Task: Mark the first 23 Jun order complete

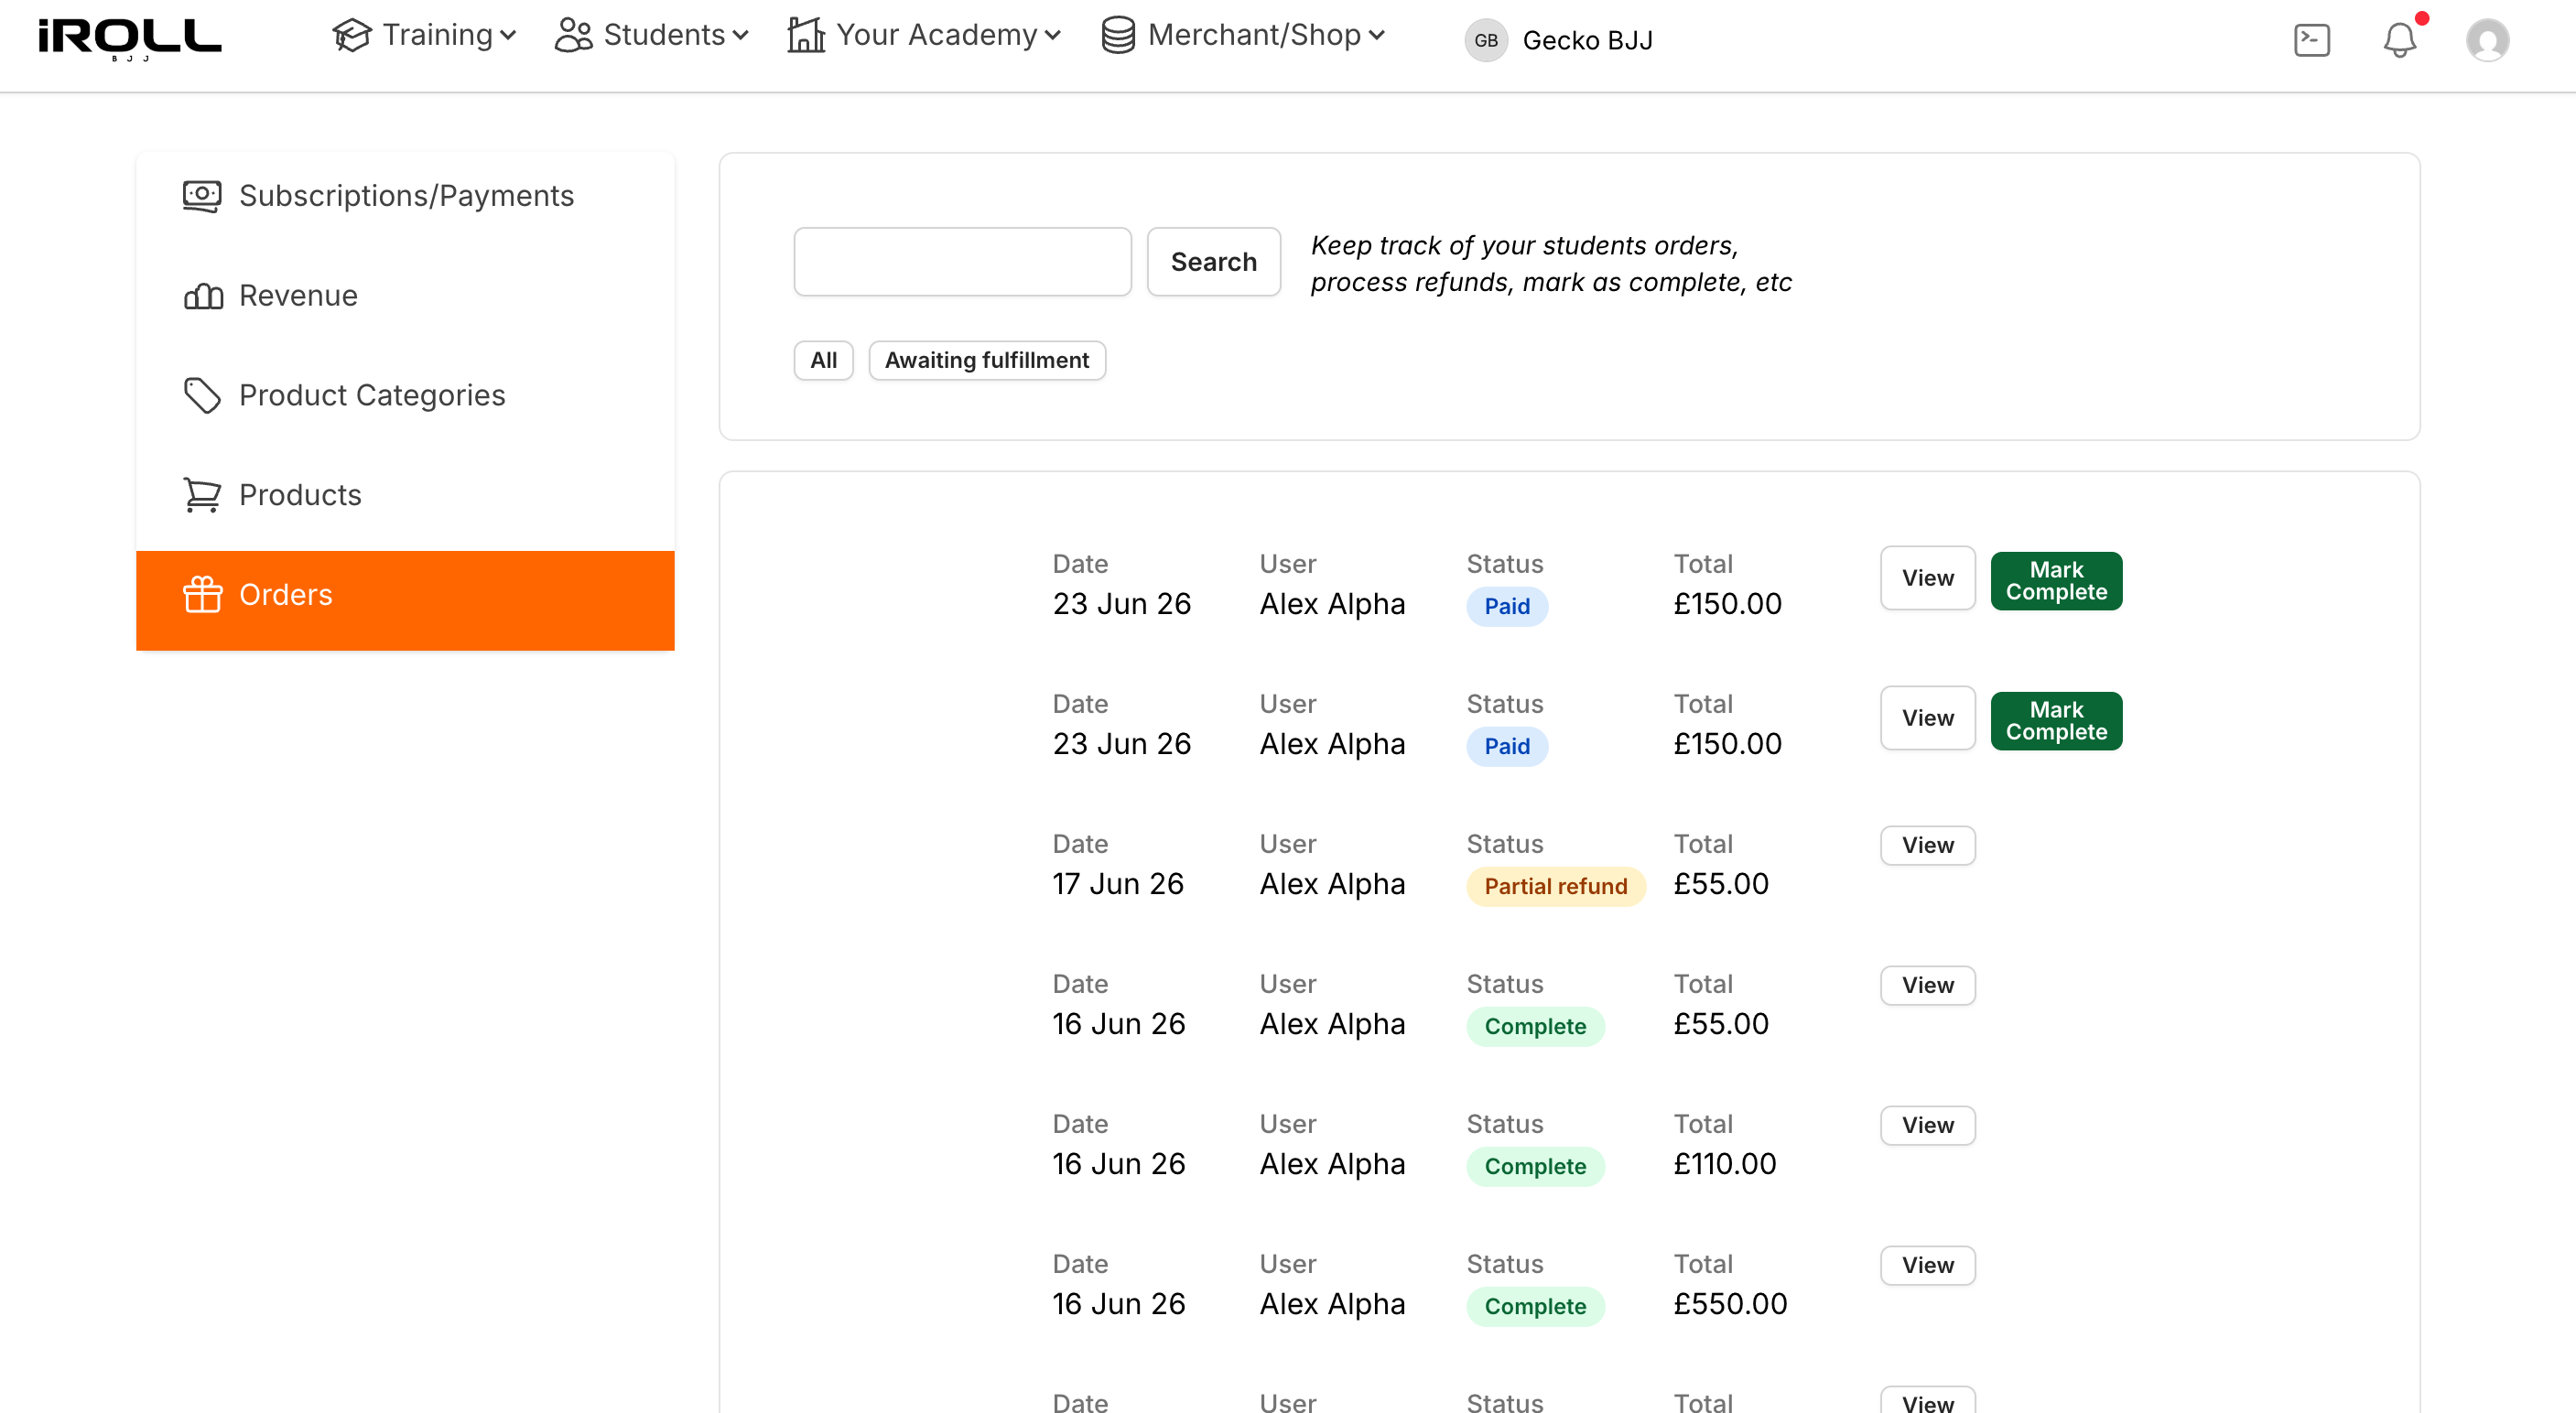Action: 2055,581
